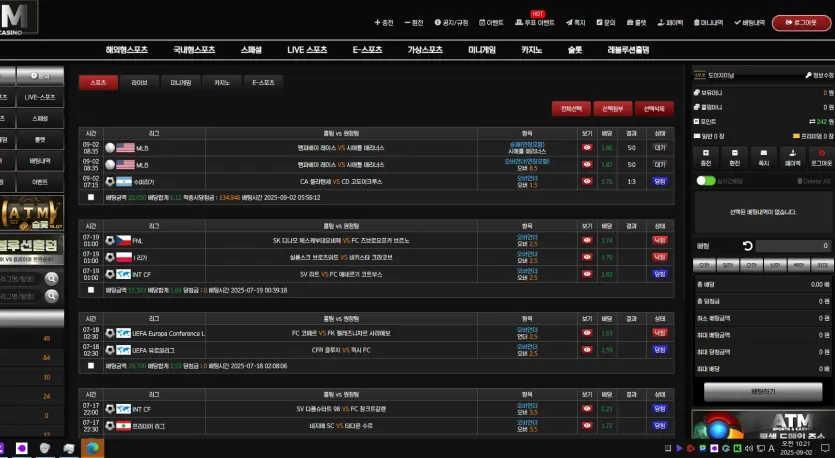Click the envelope 쪽지 button in user panel
This screenshot has width=835, height=458.
[x=764, y=158]
